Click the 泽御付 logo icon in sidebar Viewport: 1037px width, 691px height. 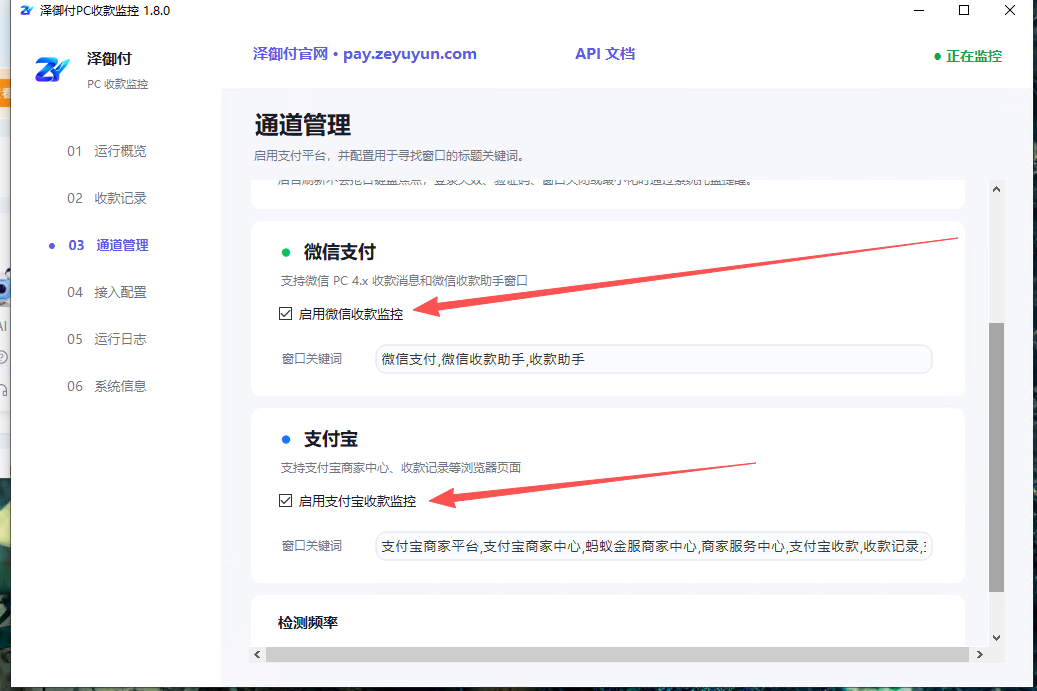[x=52, y=69]
